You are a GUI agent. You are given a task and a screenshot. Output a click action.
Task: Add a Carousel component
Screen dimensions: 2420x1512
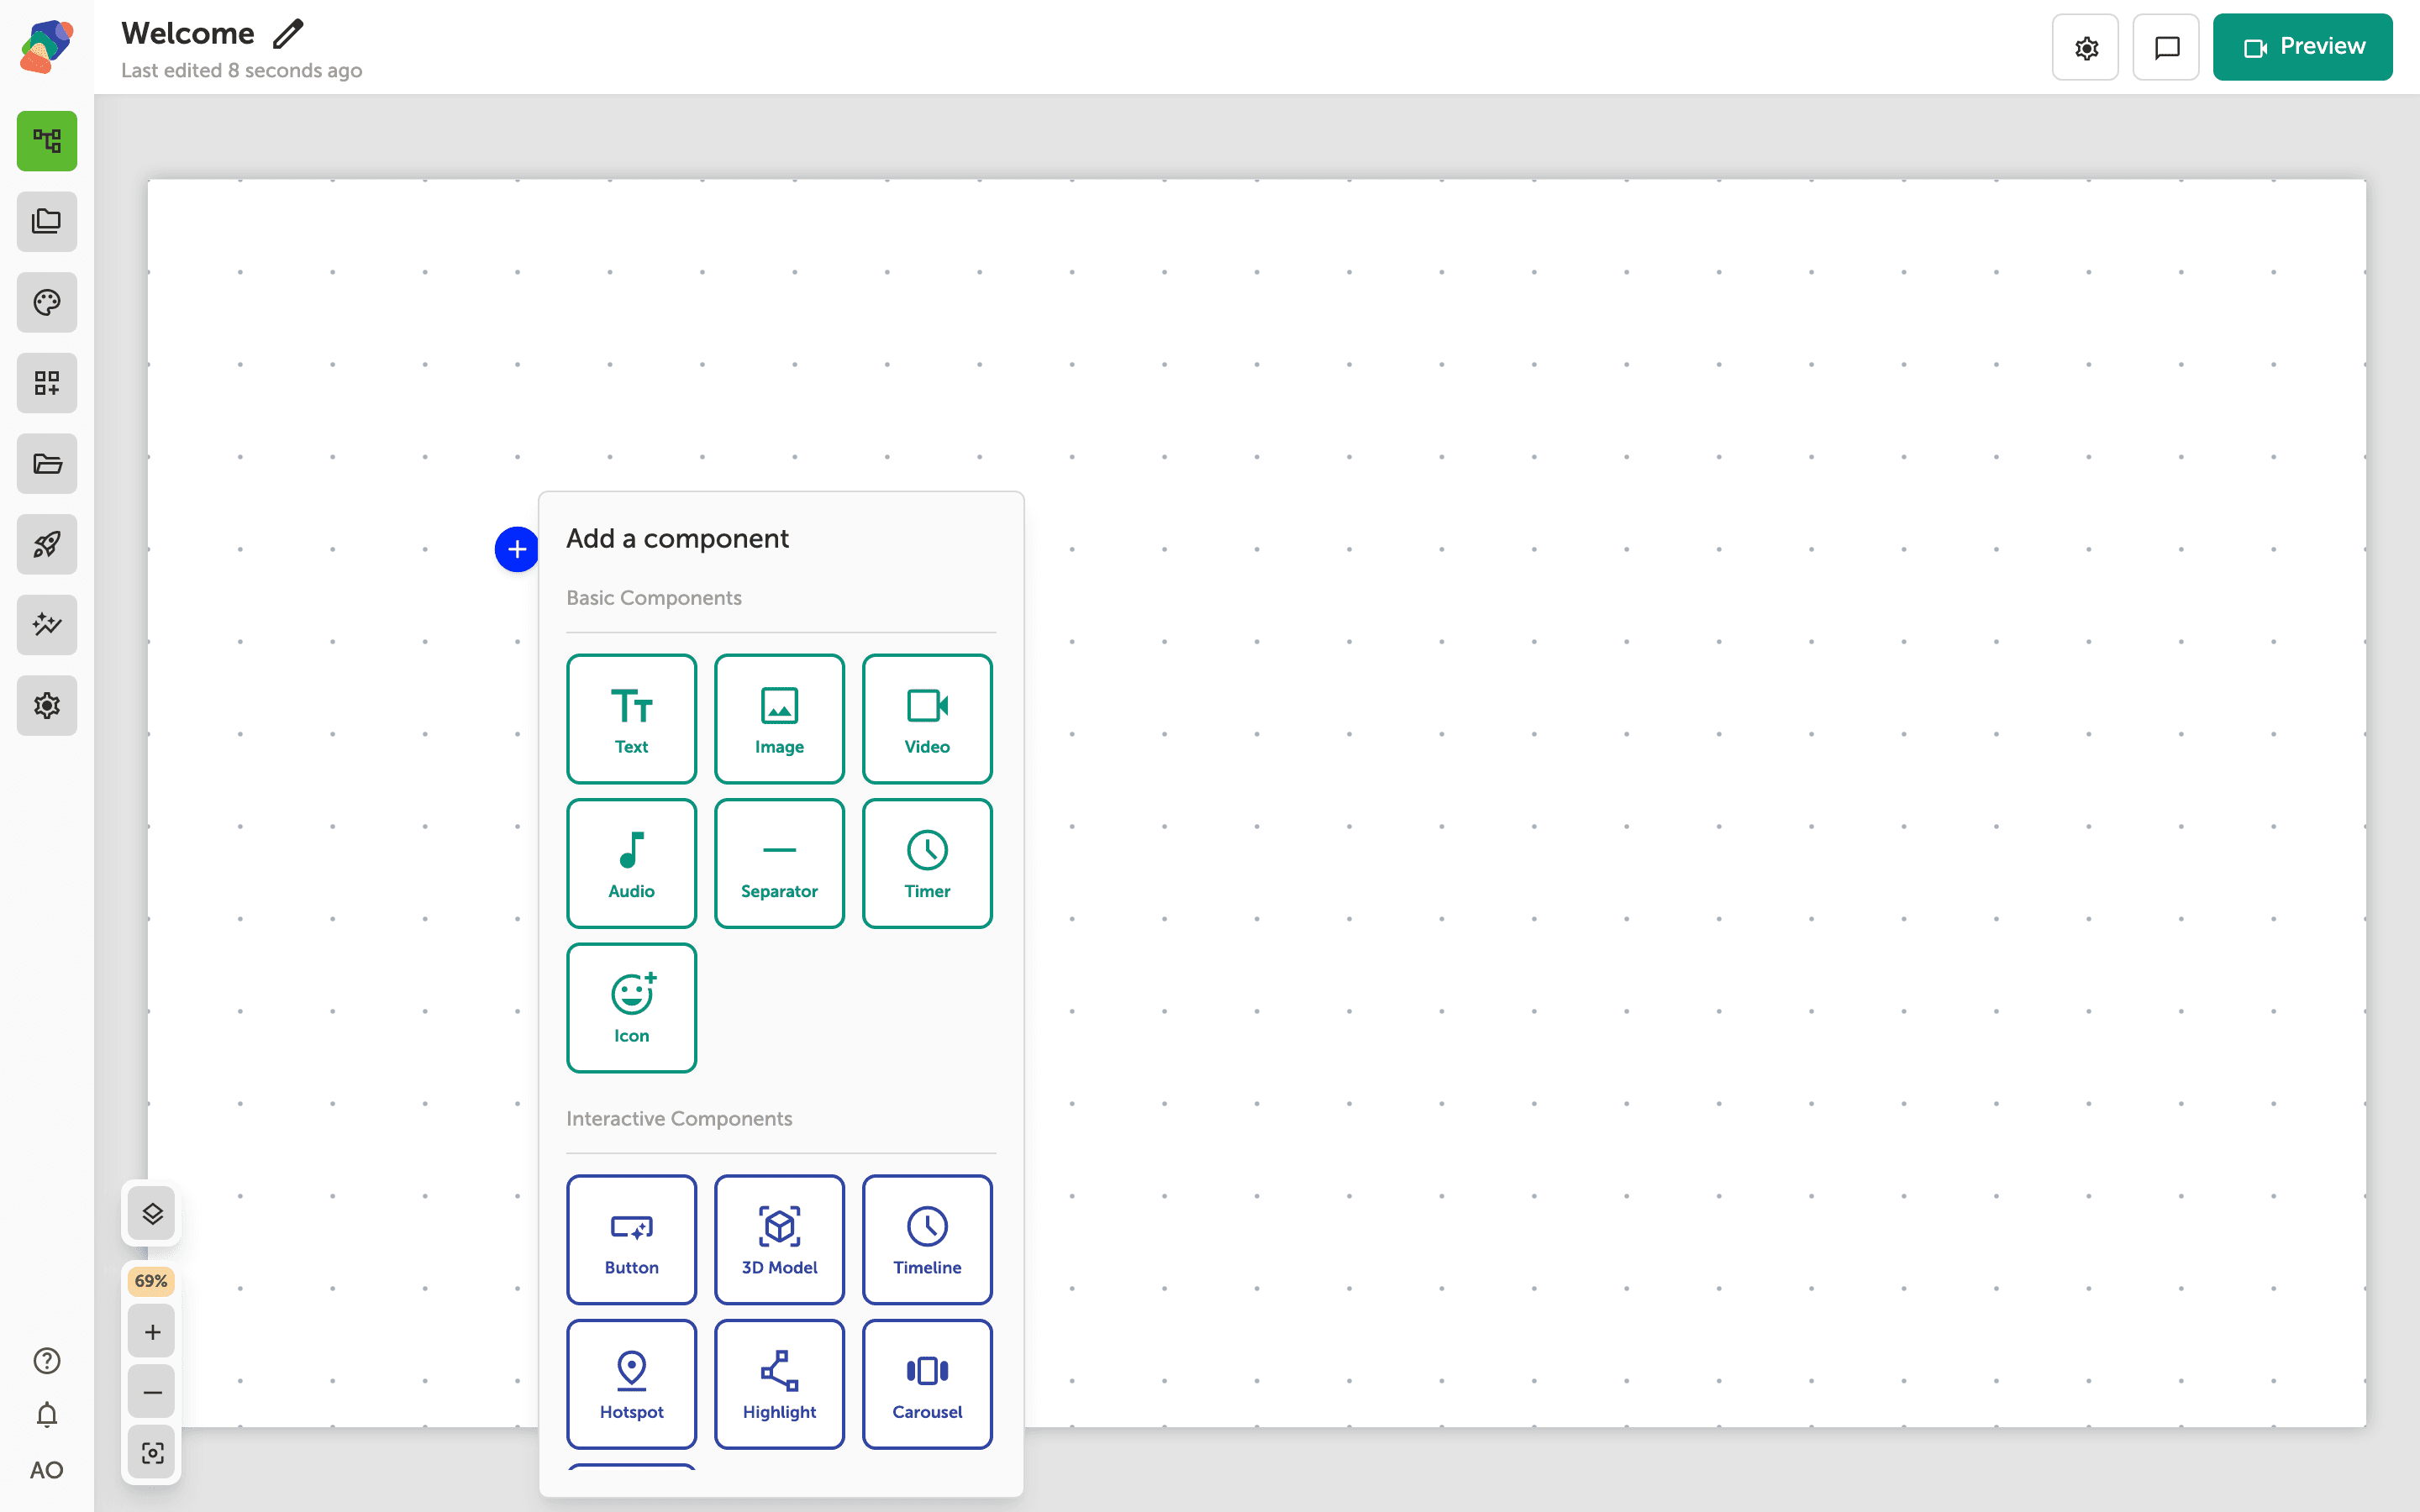tap(928, 1384)
